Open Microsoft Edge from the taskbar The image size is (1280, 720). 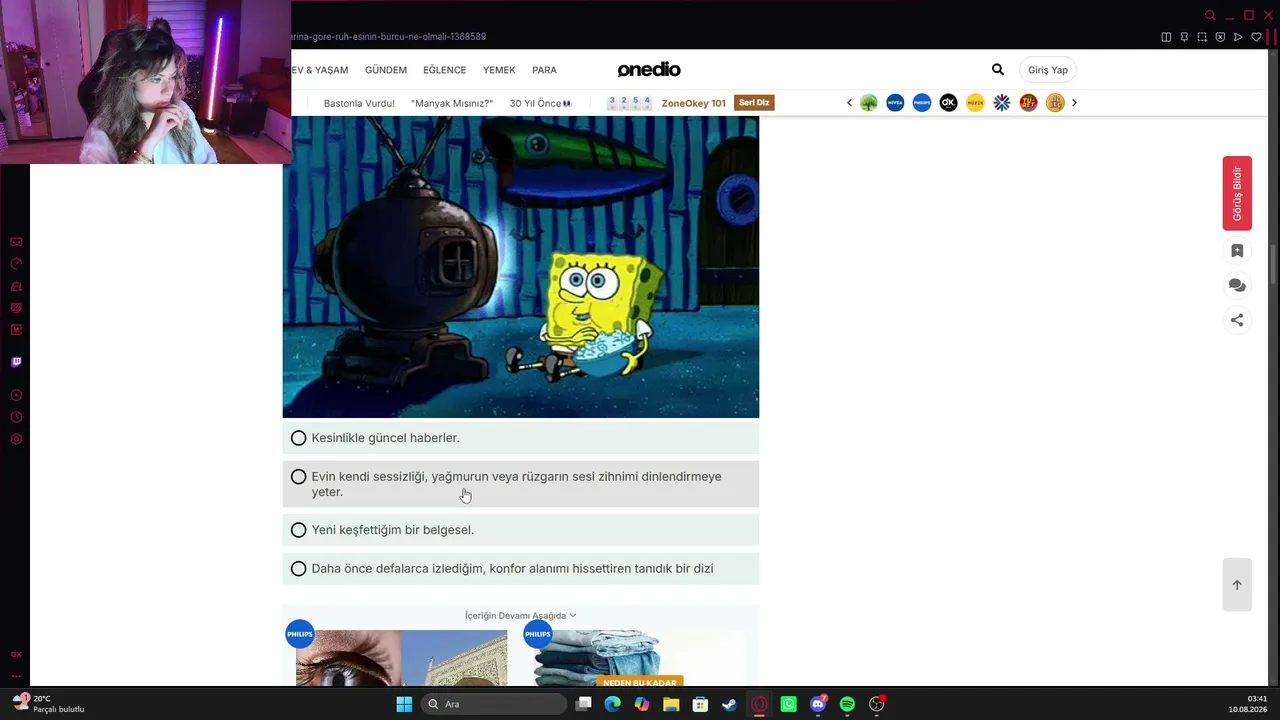[613, 704]
